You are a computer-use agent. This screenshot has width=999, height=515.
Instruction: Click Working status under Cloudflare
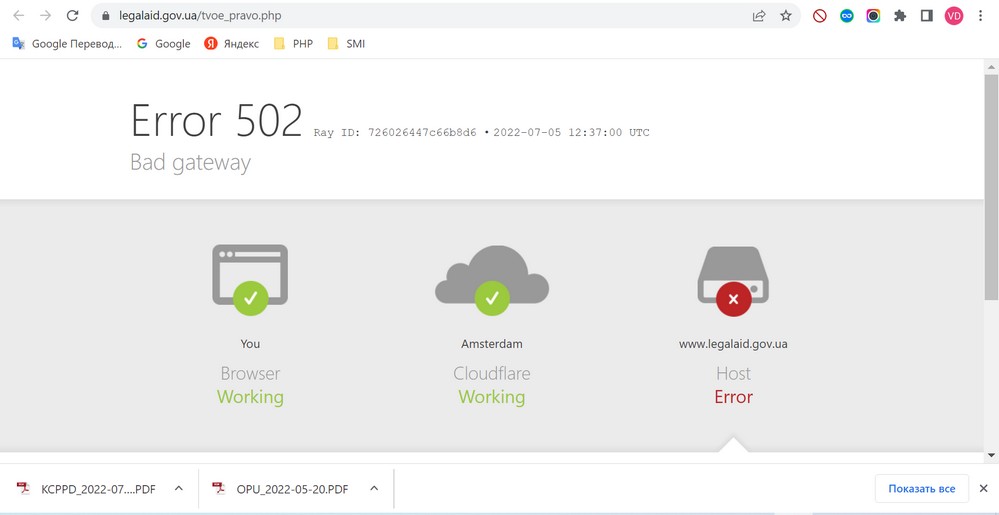(492, 397)
